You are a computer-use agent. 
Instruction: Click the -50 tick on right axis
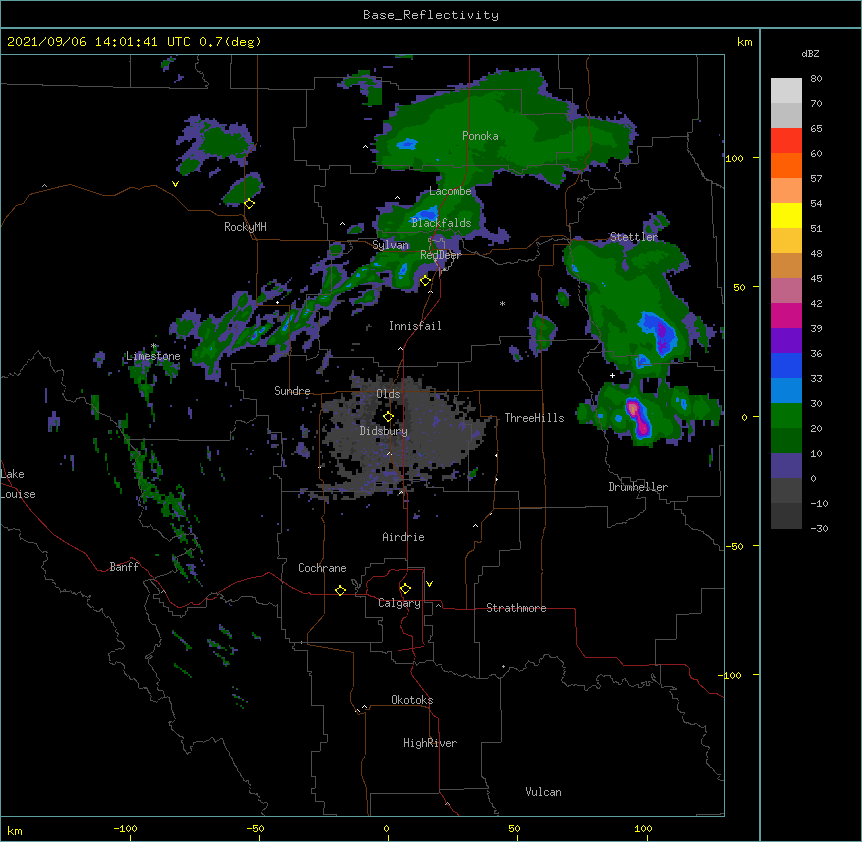734,546
